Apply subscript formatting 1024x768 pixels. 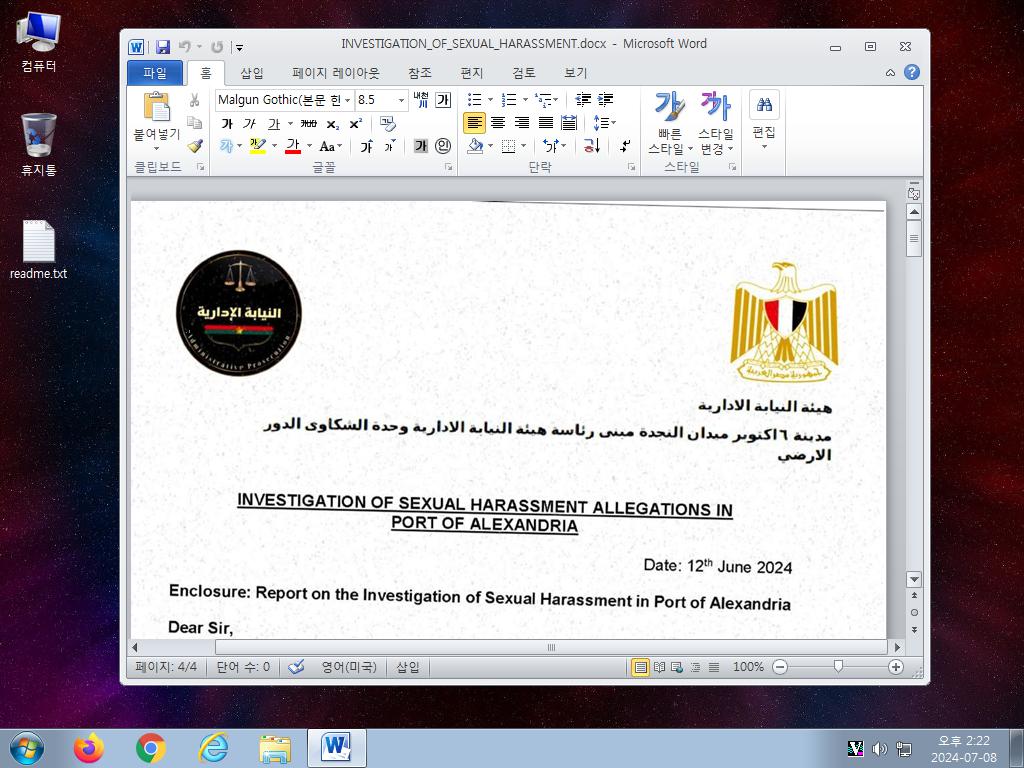click(x=332, y=123)
